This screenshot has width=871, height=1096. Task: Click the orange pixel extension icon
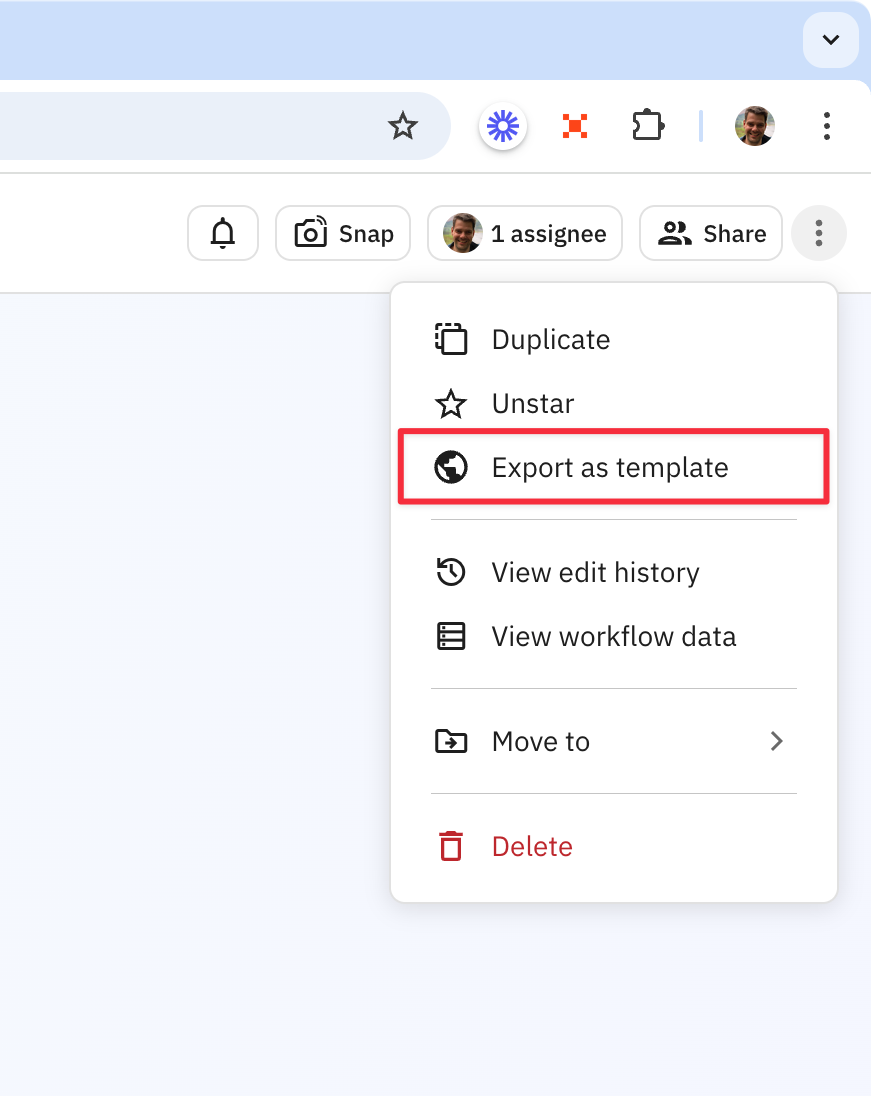coord(575,126)
